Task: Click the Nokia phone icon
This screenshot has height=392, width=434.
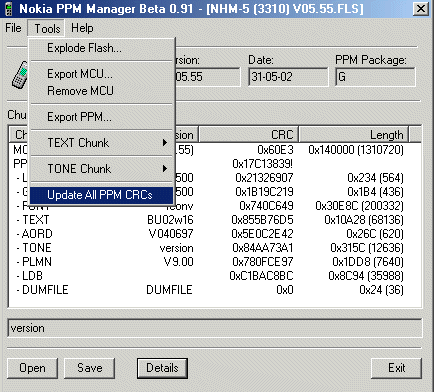Action: [20, 75]
